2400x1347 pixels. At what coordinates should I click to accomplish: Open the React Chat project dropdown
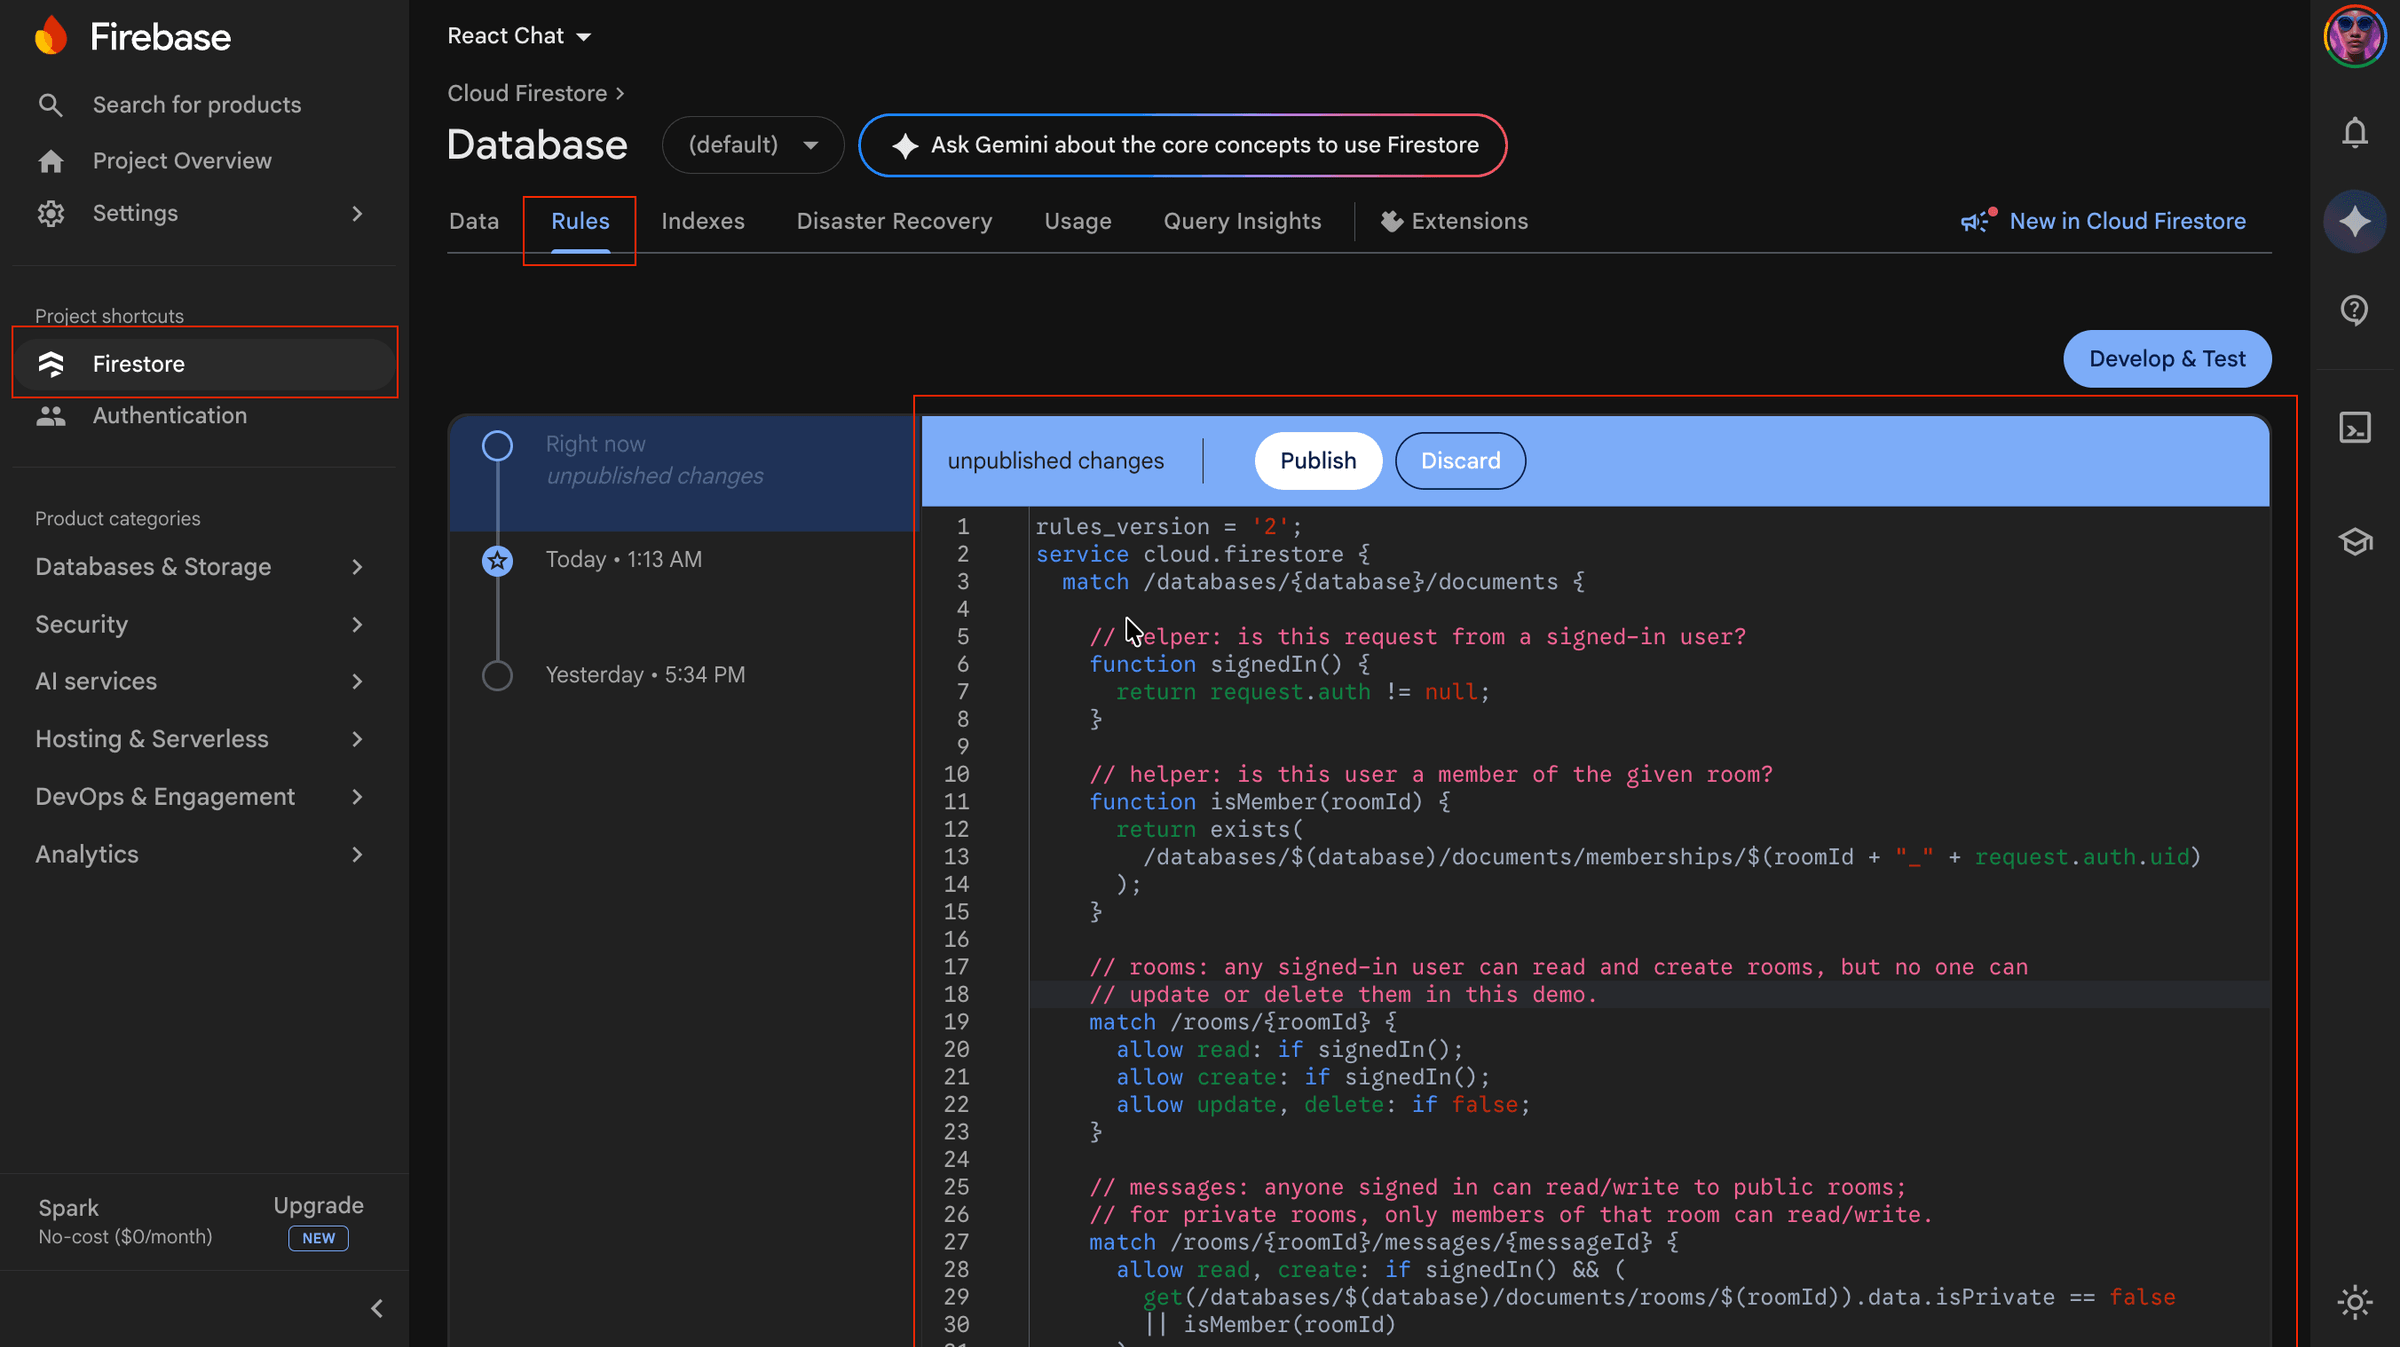pos(520,36)
